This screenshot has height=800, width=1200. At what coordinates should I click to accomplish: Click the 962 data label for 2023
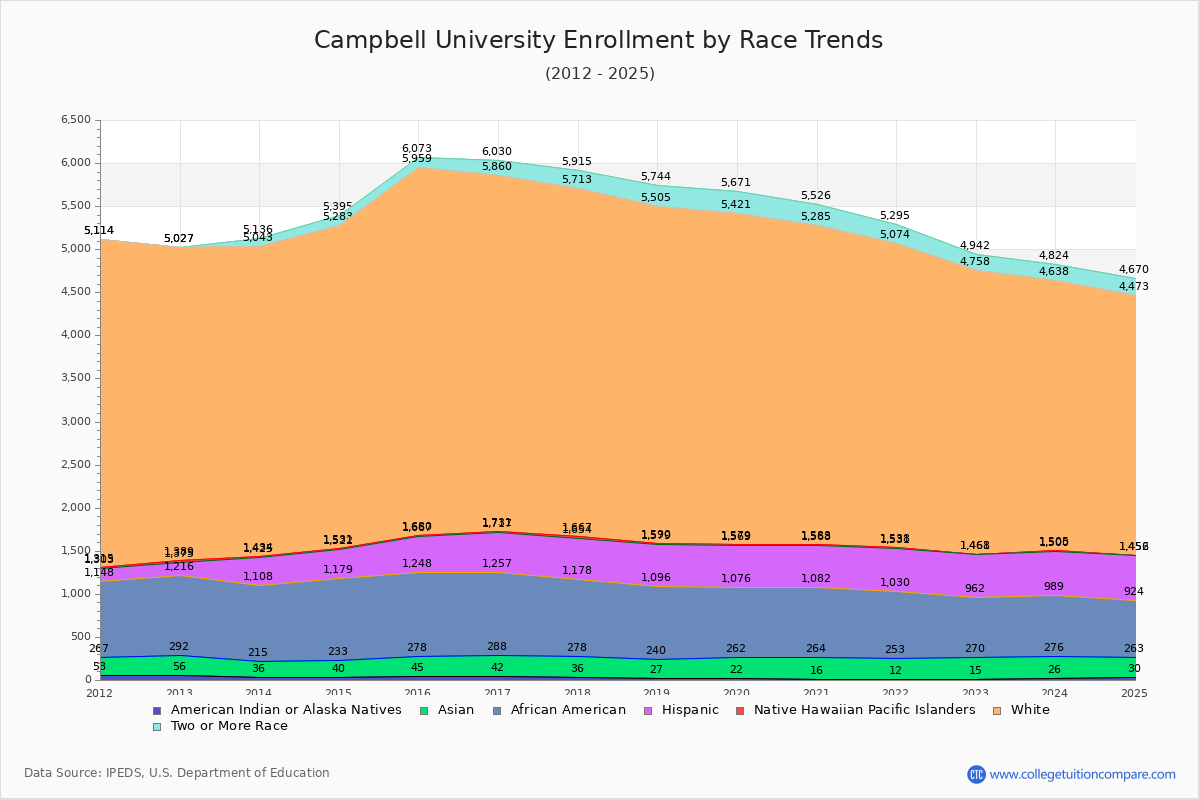[x=975, y=588]
